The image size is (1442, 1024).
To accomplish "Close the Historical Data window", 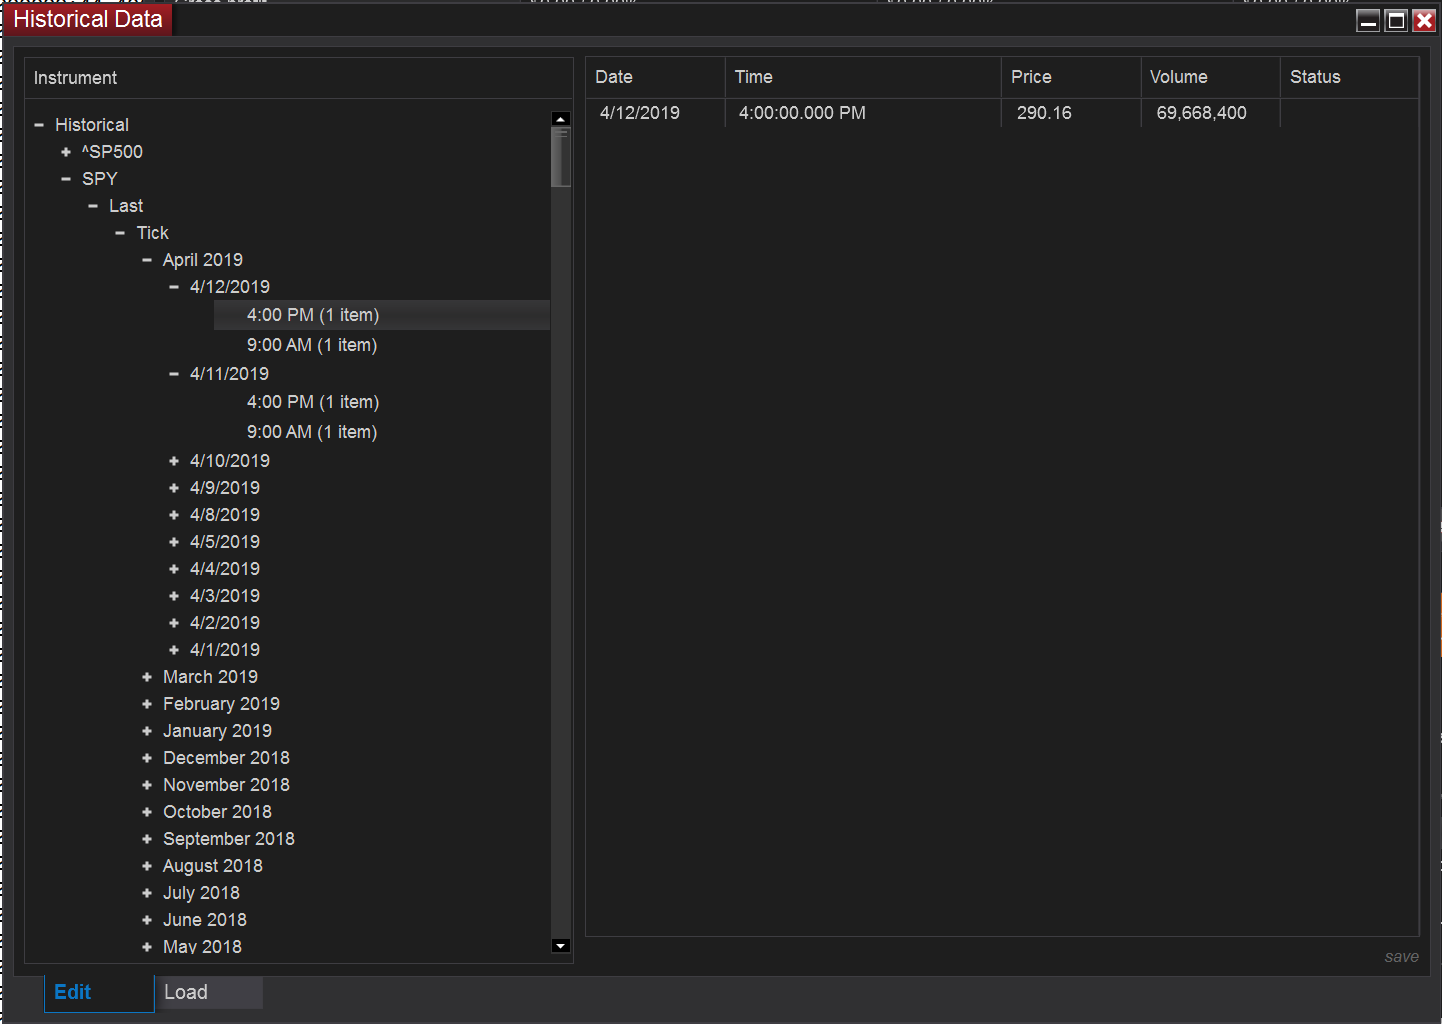I will click(x=1424, y=20).
